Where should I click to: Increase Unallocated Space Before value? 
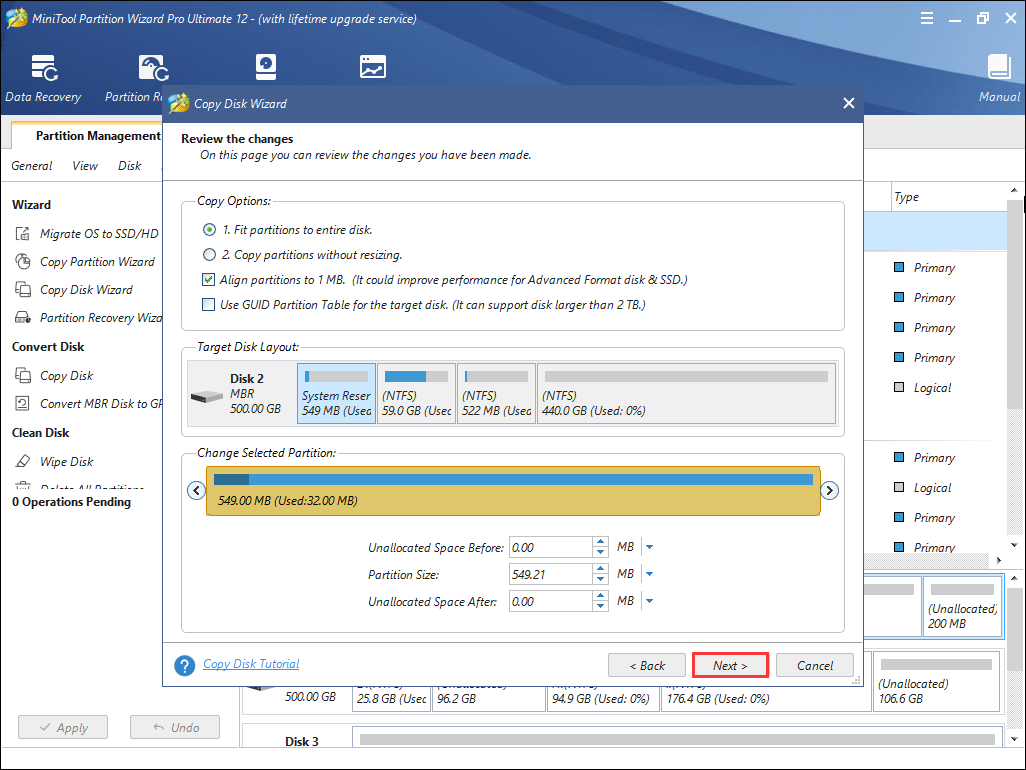pyautogui.click(x=601, y=542)
